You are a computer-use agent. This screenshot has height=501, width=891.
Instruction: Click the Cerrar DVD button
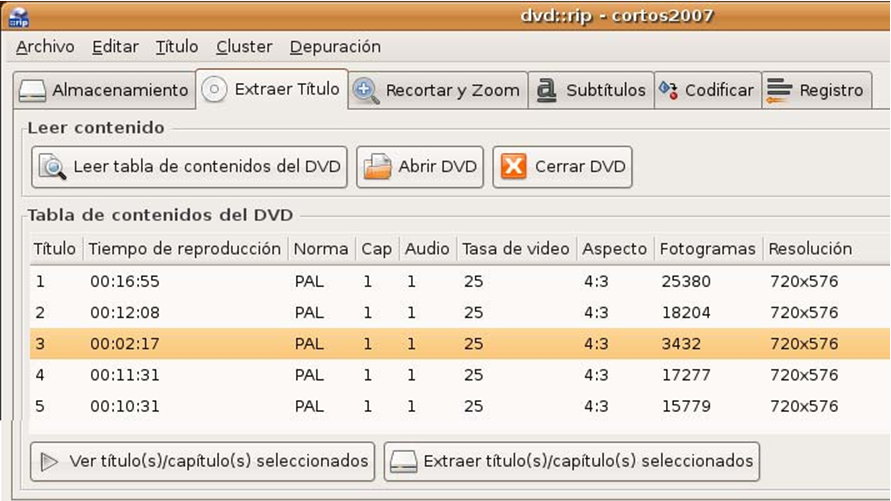(x=563, y=167)
